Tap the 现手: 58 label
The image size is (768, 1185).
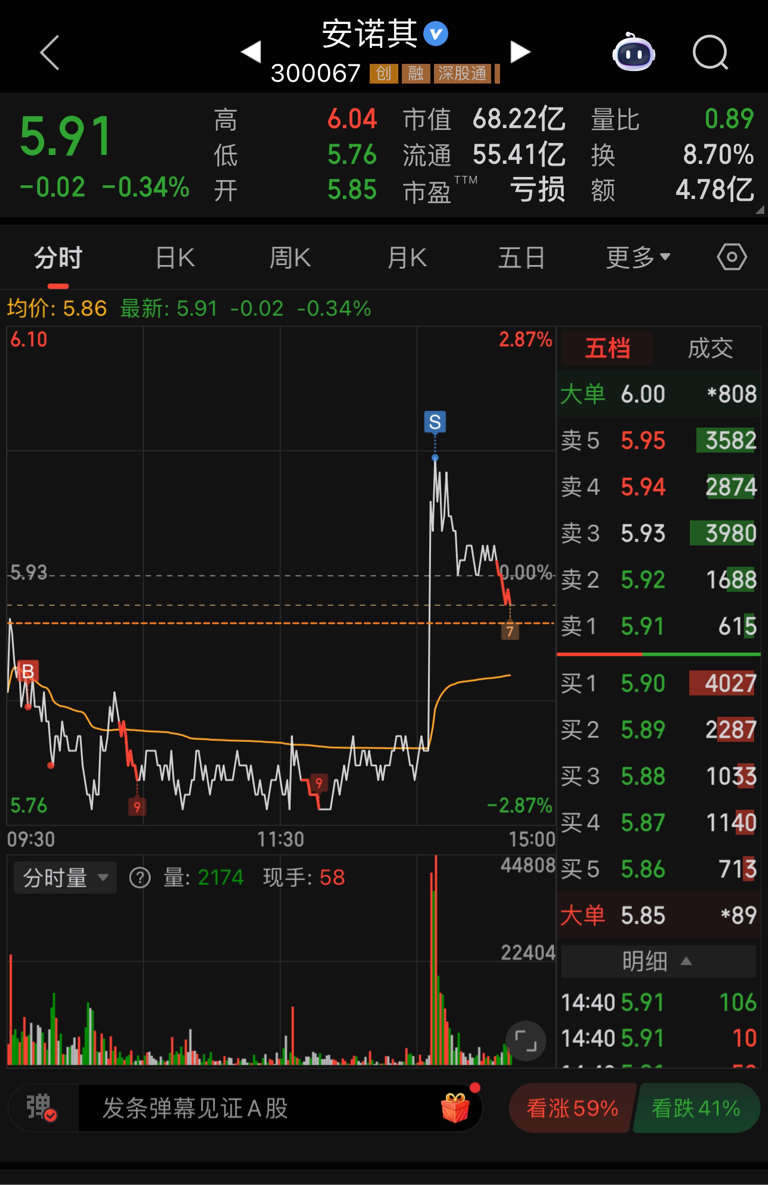(x=304, y=877)
